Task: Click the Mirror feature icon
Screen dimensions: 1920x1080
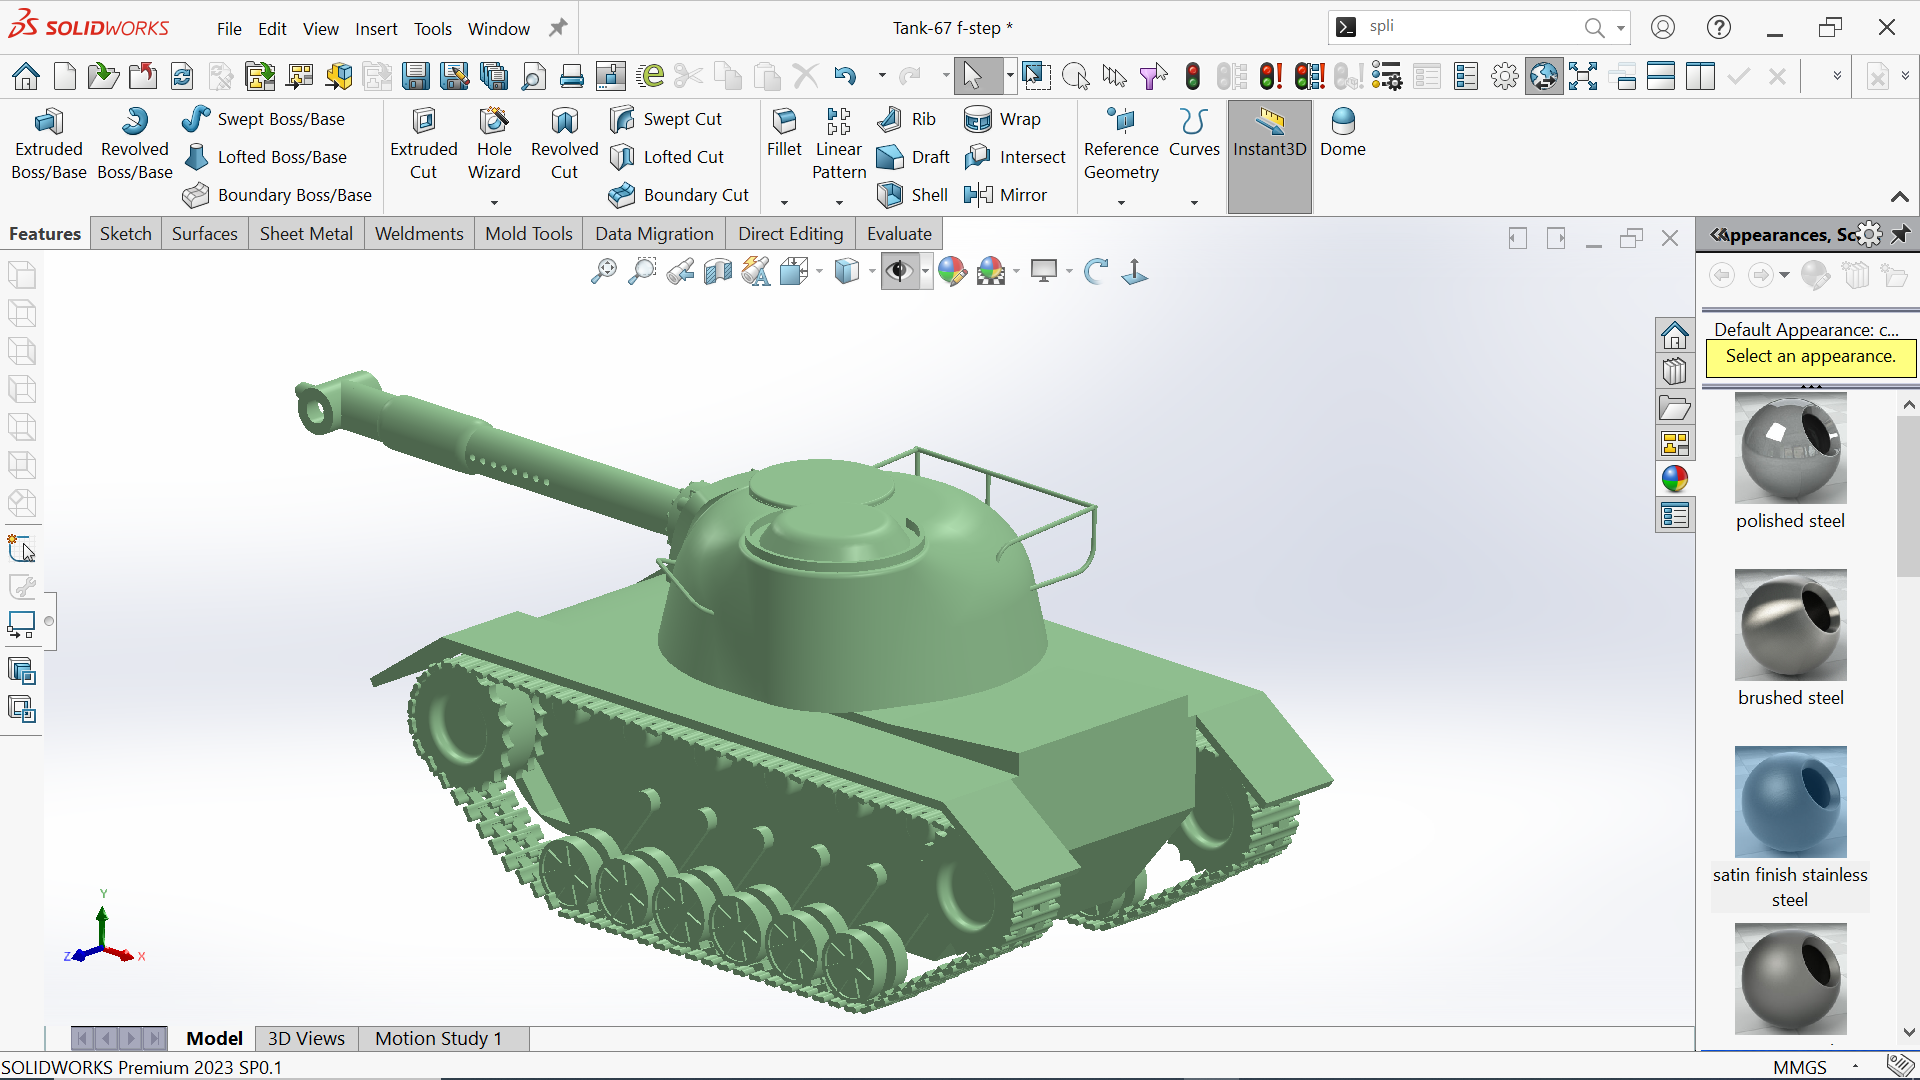Action: click(978, 195)
